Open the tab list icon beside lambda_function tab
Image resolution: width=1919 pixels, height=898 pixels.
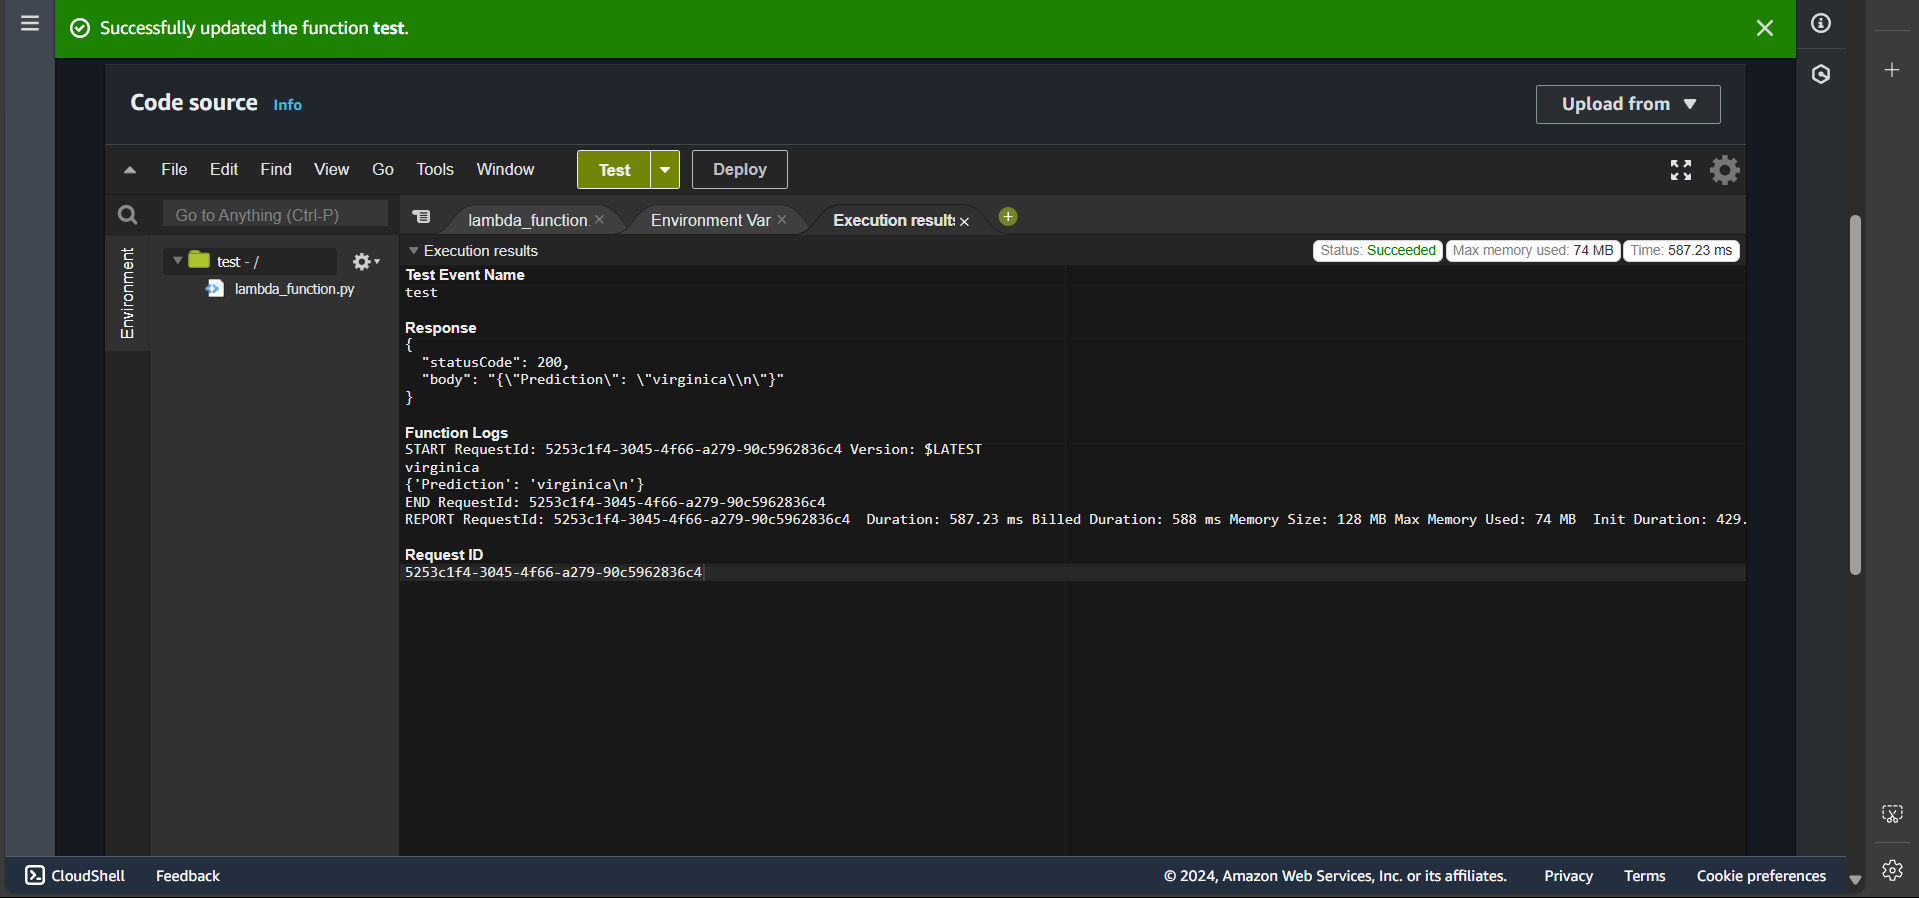pos(422,217)
